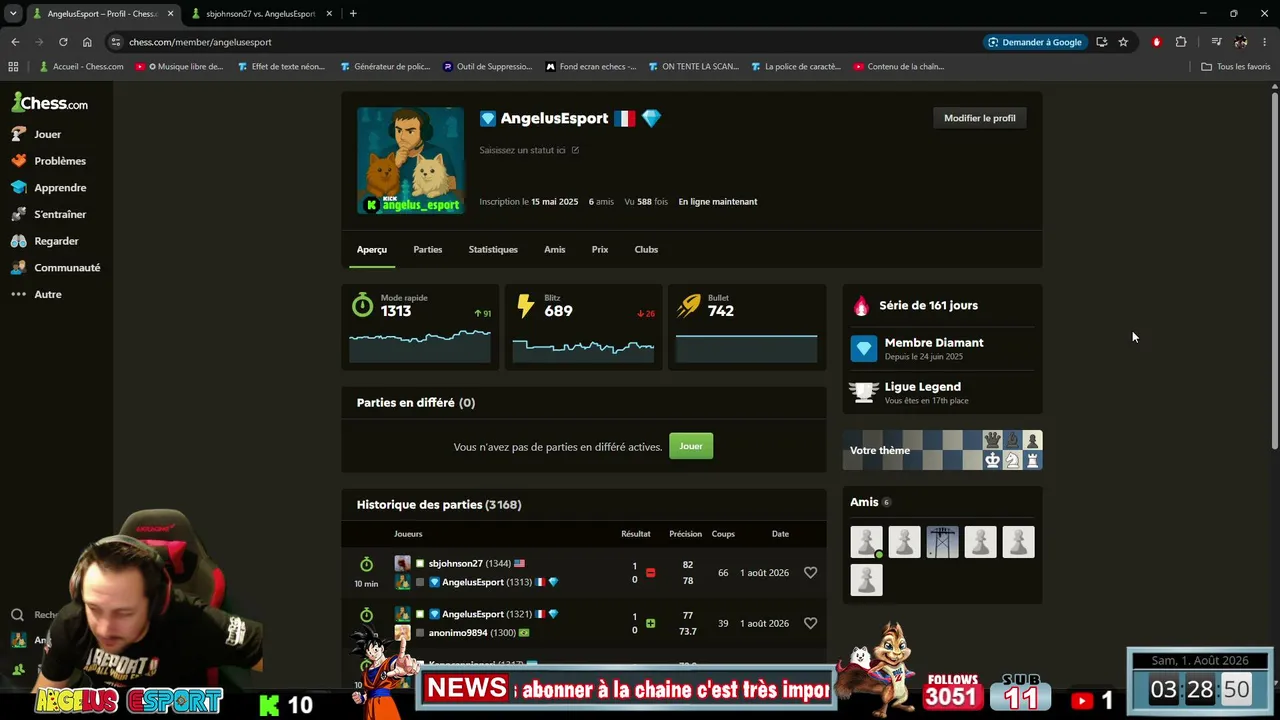Open Problèmes from the left sidebar
Image resolution: width=1280 pixels, height=720 pixels.
49,161
